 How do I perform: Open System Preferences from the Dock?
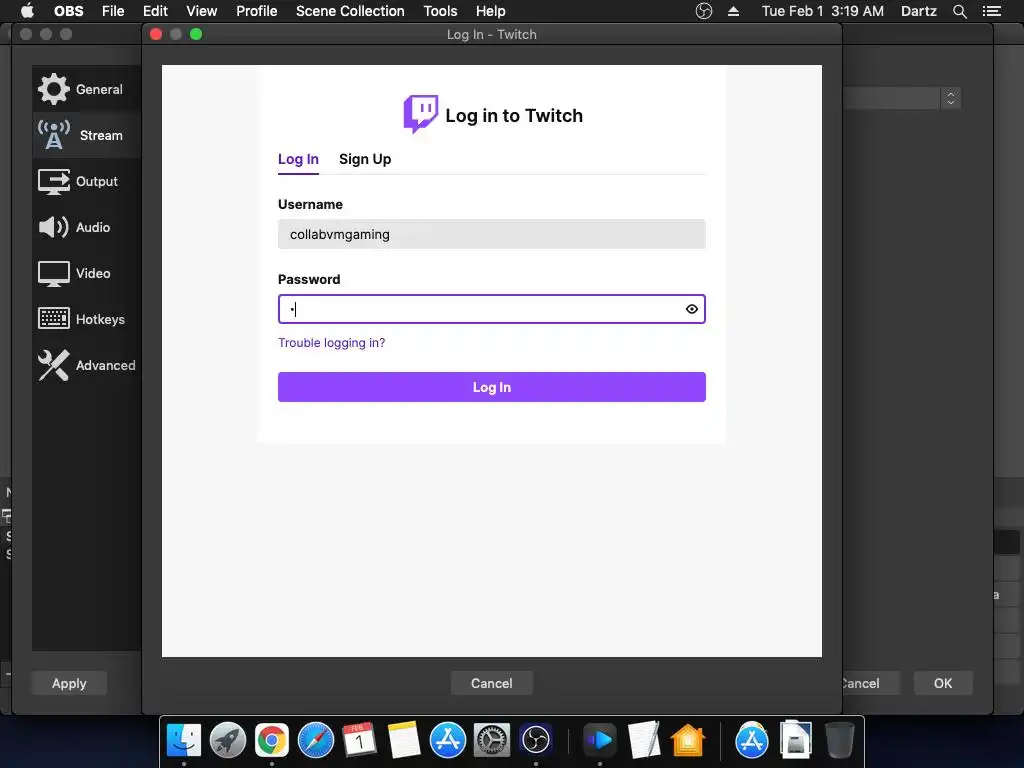tap(492, 741)
